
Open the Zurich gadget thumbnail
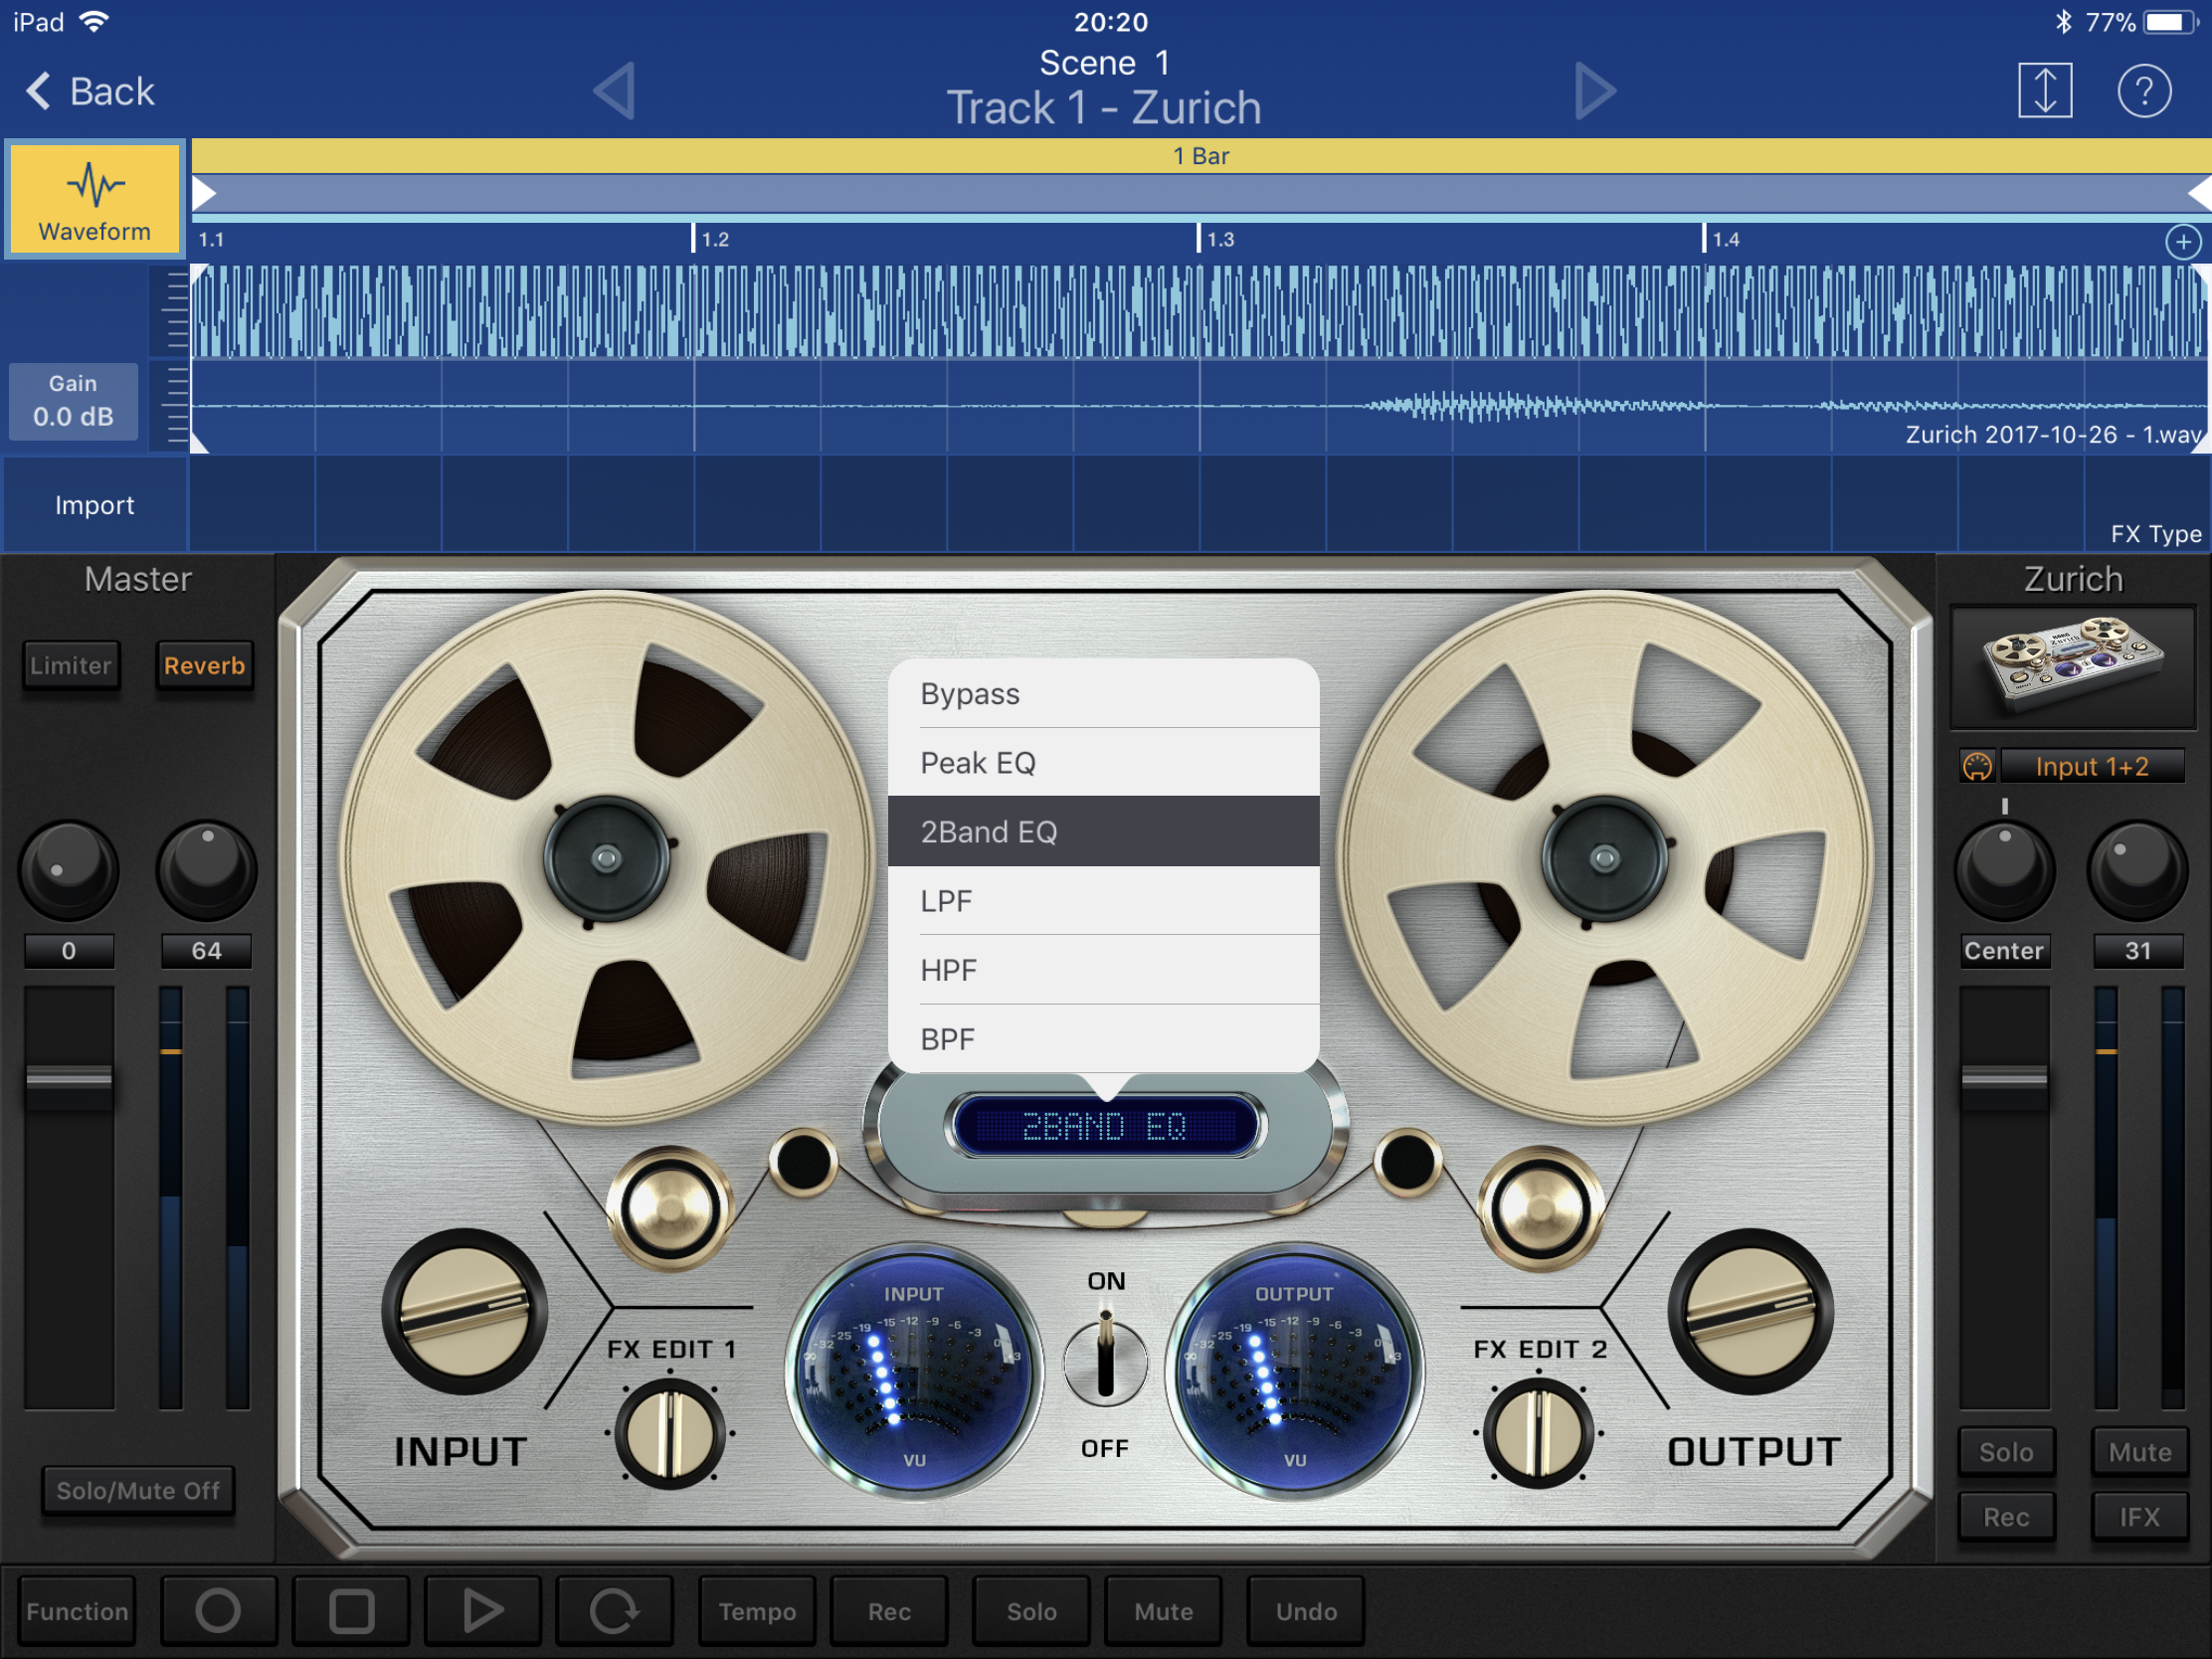[2073, 666]
